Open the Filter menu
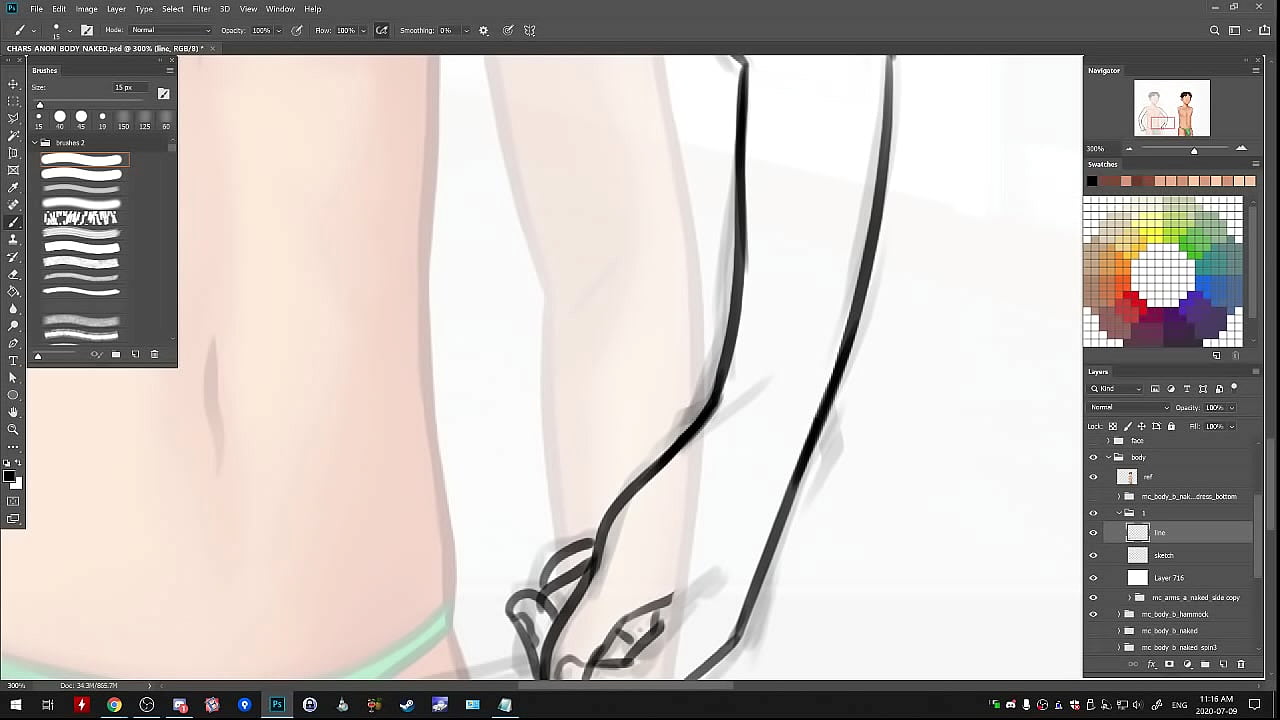1280x720 pixels. pos(201,9)
